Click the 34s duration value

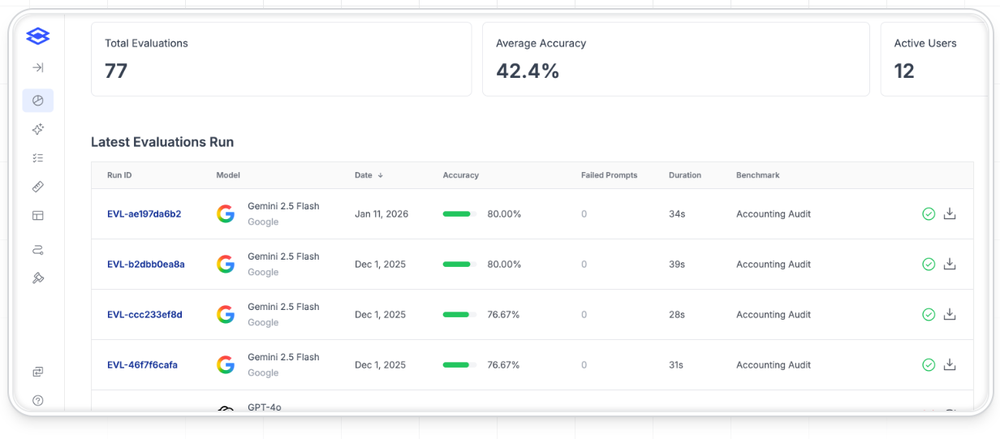pos(677,214)
